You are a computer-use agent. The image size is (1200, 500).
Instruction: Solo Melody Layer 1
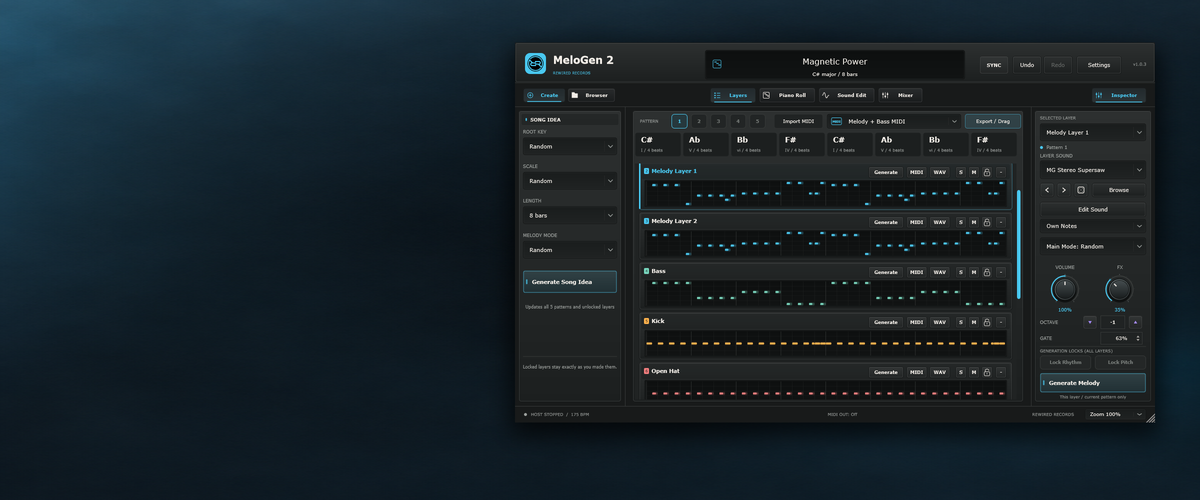961,172
